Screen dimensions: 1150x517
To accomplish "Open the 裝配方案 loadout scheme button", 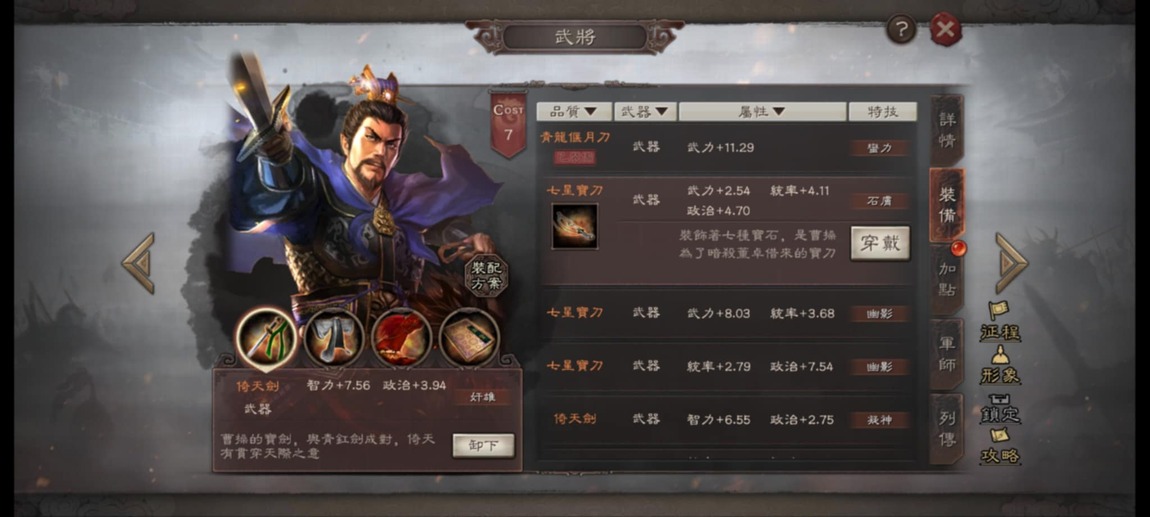I will [486, 275].
